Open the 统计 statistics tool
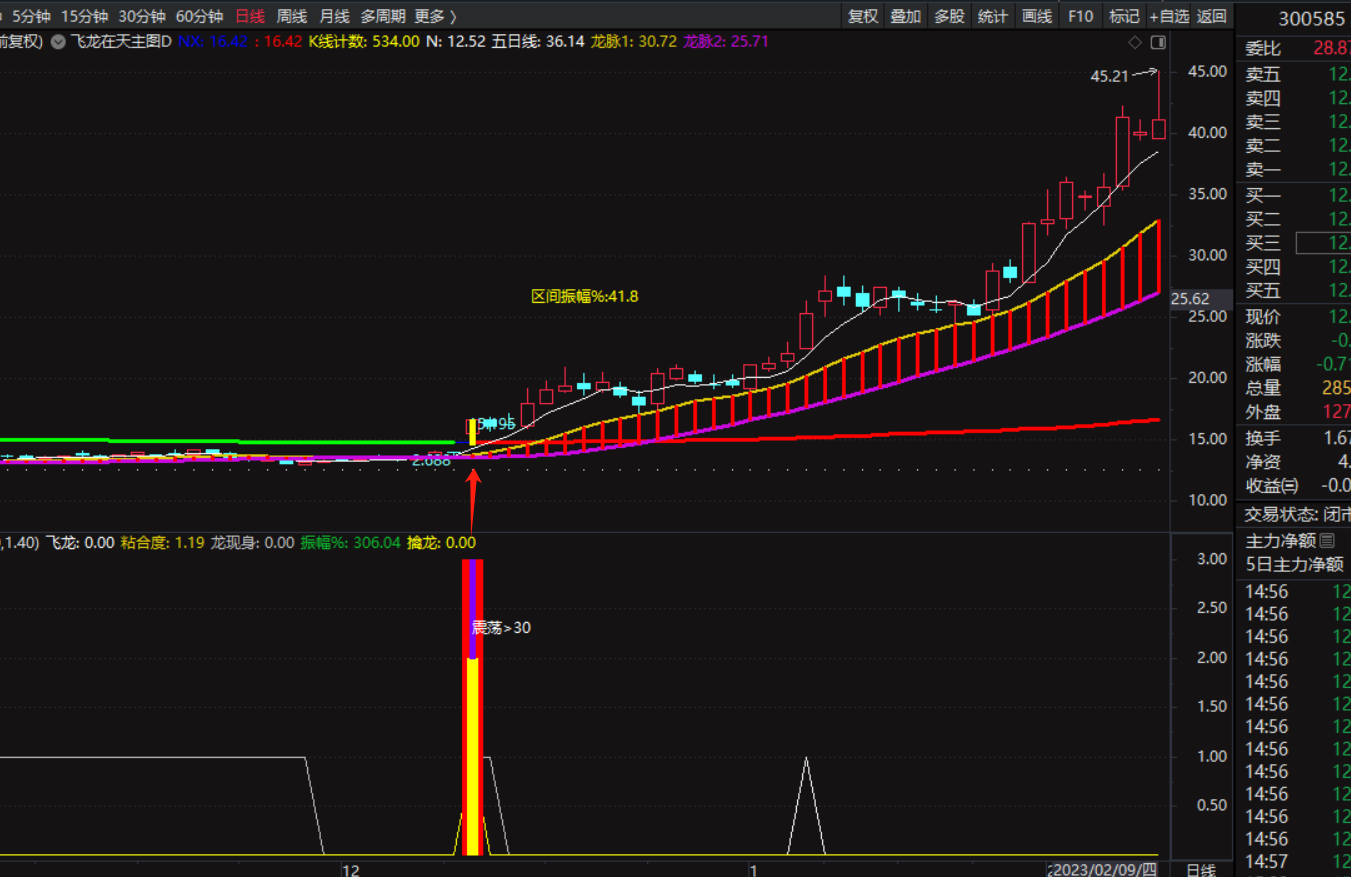Image resolution: width=1351 pixels, height=877 pixels. [993, 16]
